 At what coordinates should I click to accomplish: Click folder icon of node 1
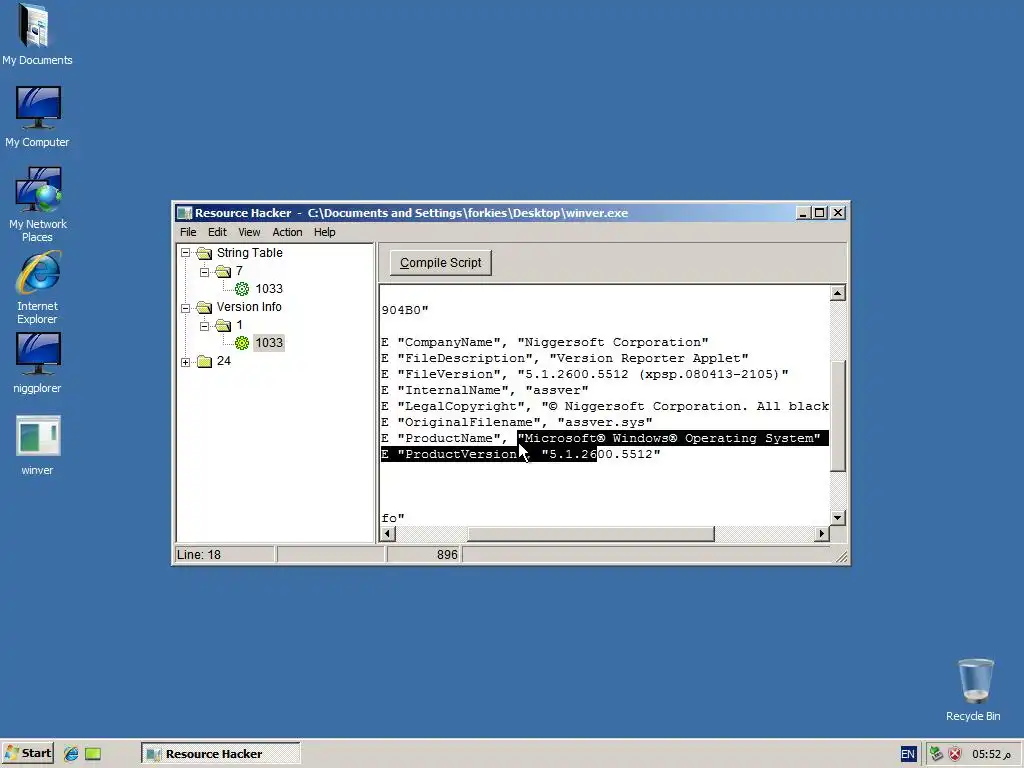223,325
